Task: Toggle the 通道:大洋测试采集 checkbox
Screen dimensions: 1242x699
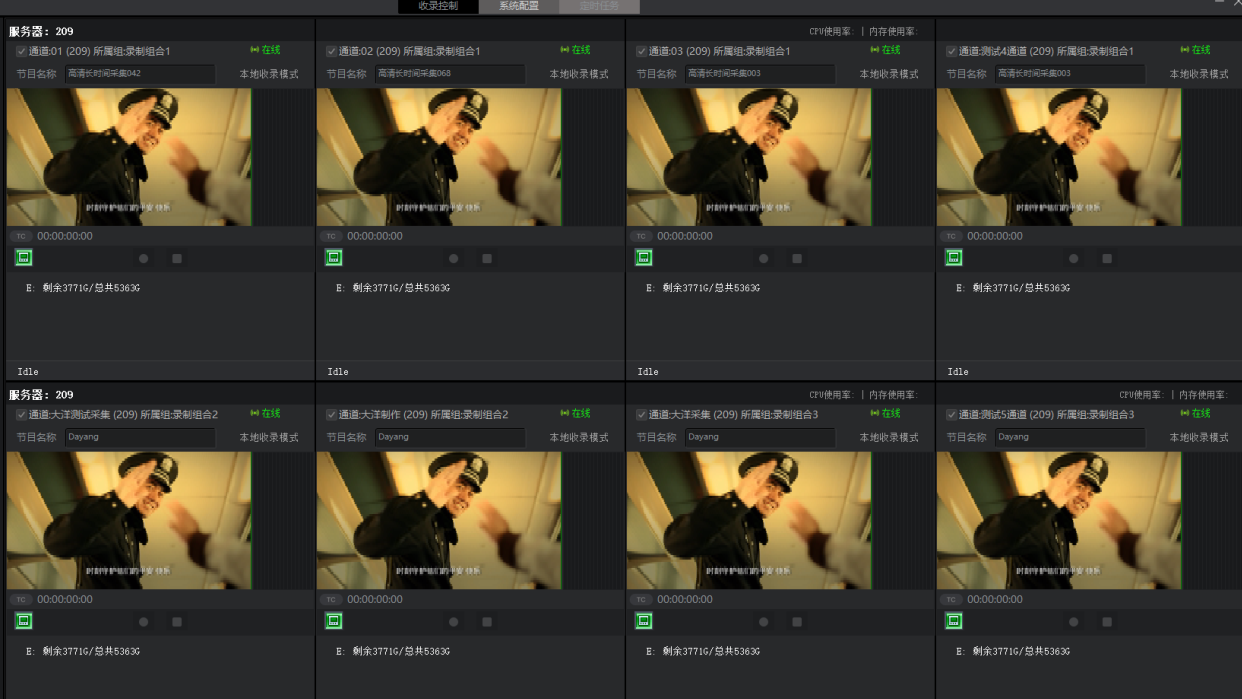Action: [x=21, y=414]
